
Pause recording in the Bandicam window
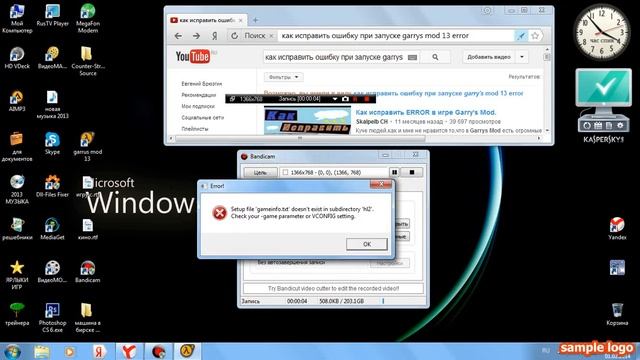pos(394,172)
